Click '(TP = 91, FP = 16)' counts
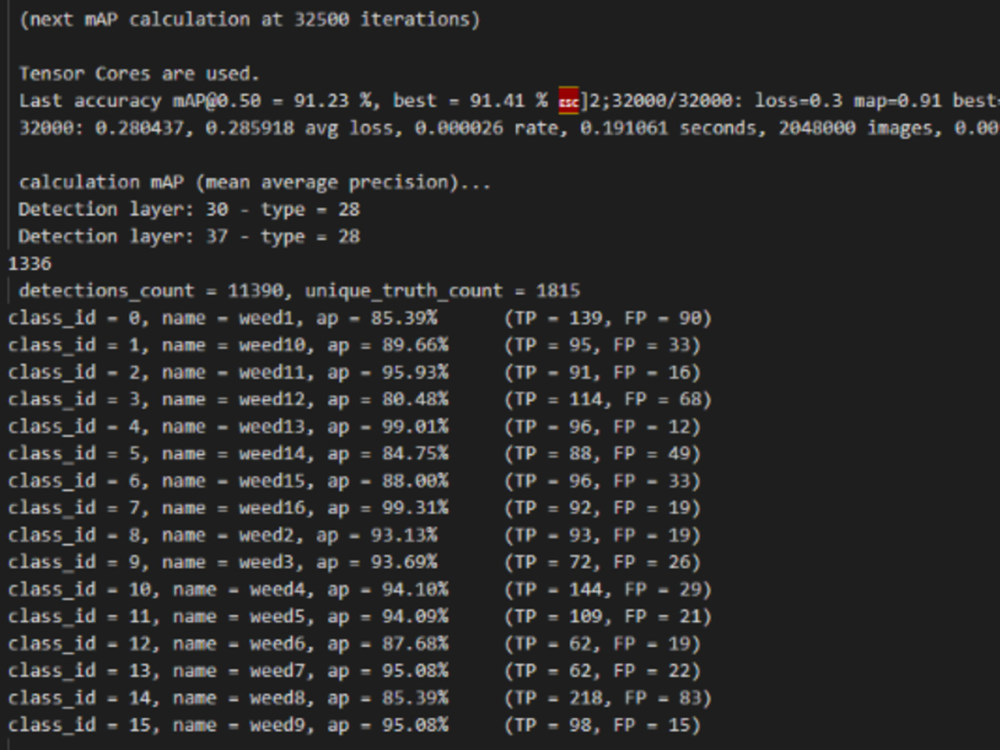This screenshot has height=750, width=1000. pyautogui.click(x=602, y=372)
